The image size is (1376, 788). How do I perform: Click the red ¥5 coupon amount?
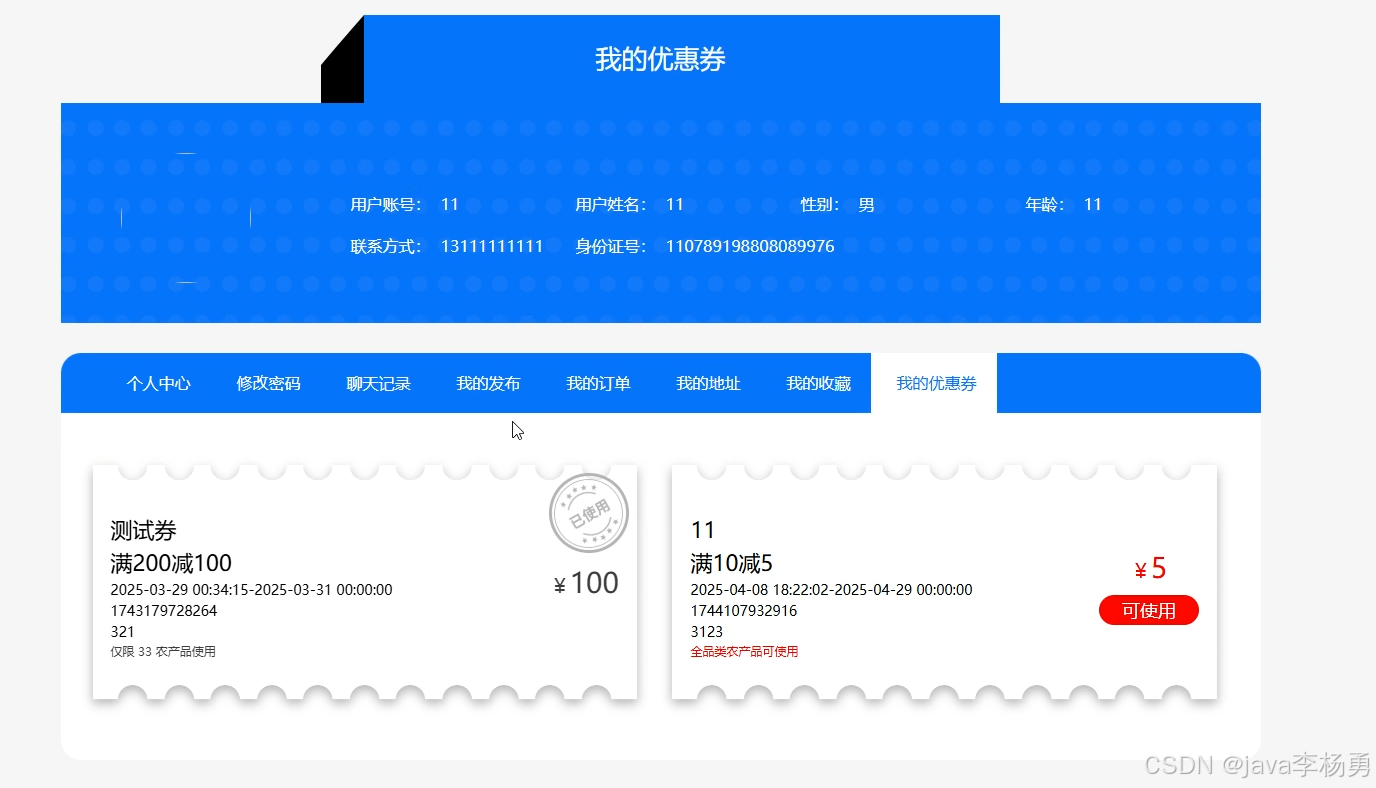1150,569
